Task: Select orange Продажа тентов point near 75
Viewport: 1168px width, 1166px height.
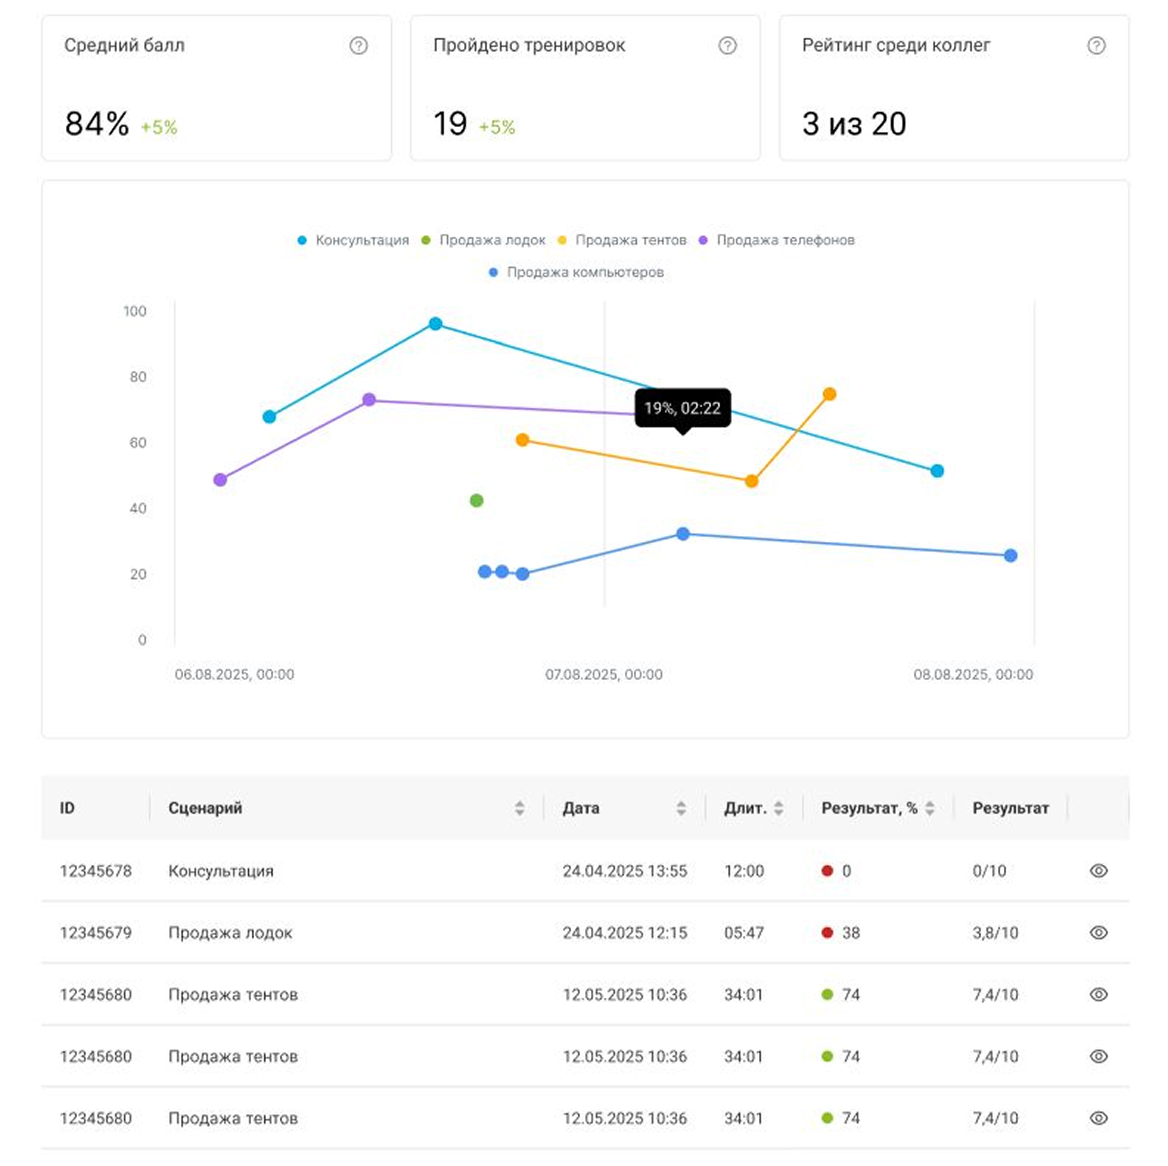Action: coord(829,394)
